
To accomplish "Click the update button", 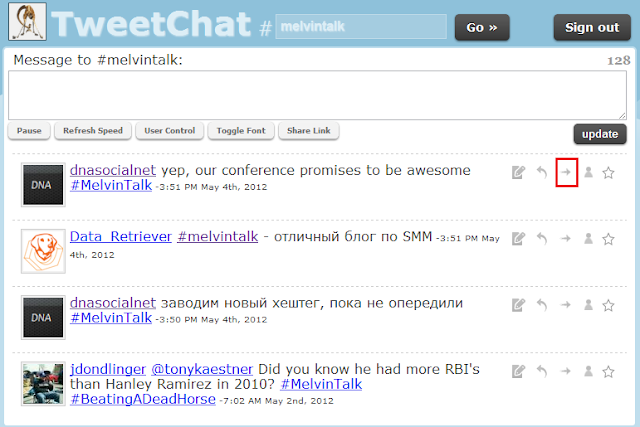I will (600, 134).
